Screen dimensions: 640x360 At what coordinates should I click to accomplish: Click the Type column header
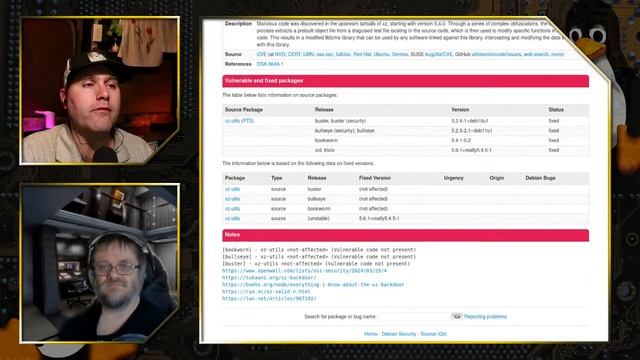tap(277, 178)
